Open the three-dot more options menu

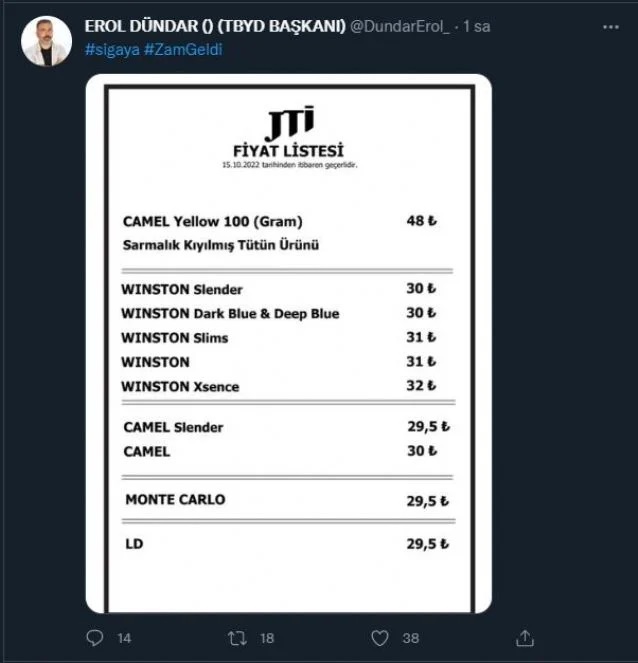pyautogui.click(x=611, y=27)
